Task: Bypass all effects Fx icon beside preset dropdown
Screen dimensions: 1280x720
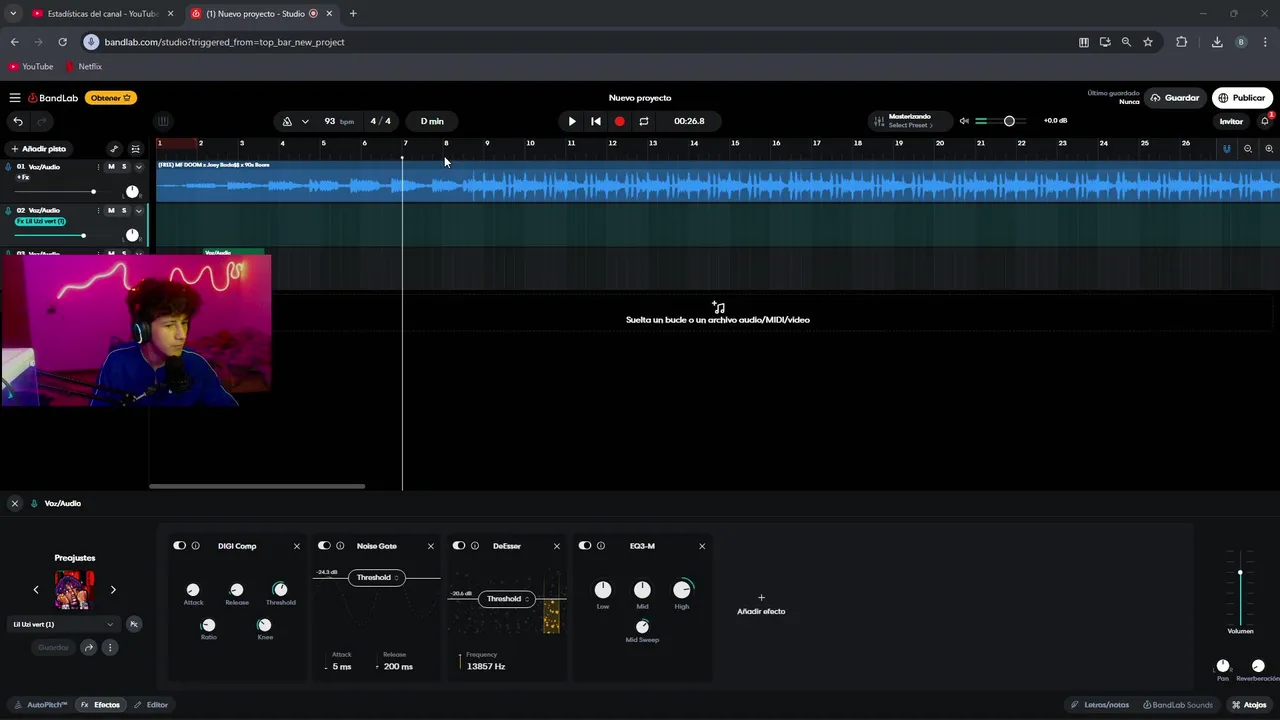Action: coord(134,624)
